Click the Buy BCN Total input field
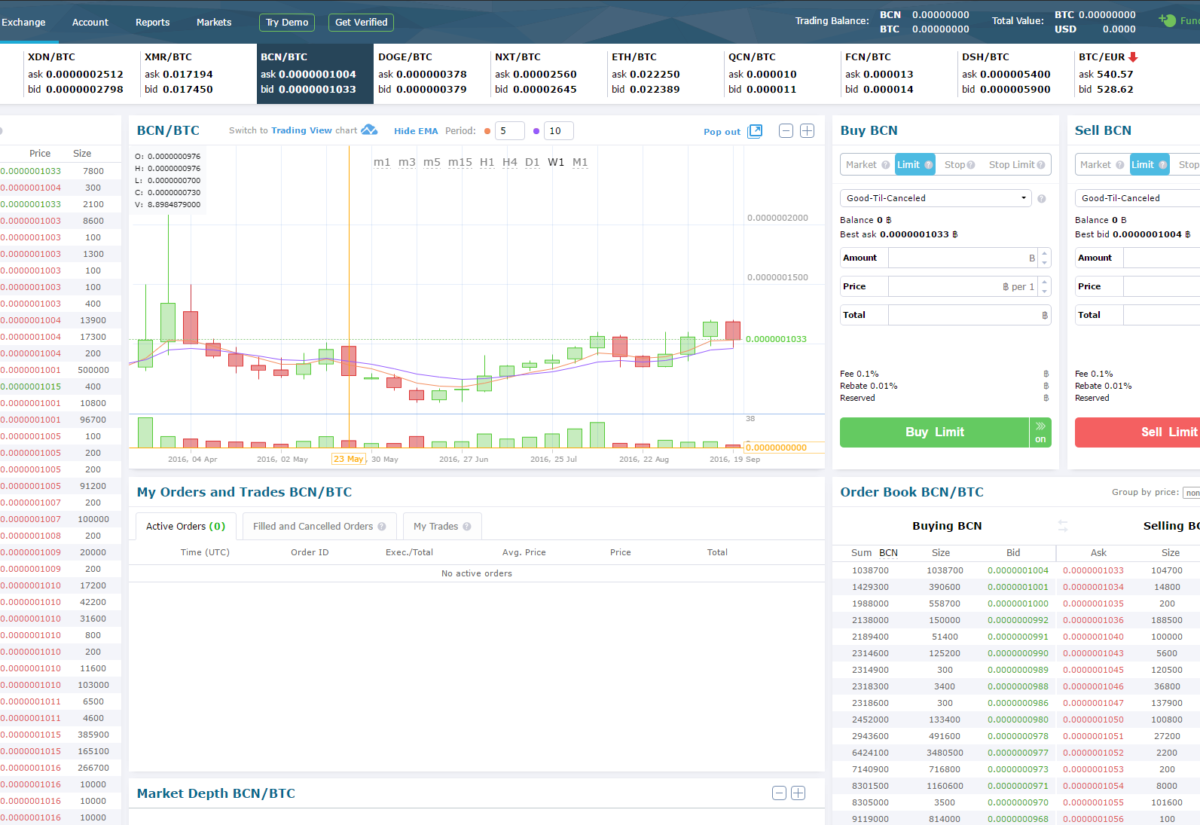 970,315
